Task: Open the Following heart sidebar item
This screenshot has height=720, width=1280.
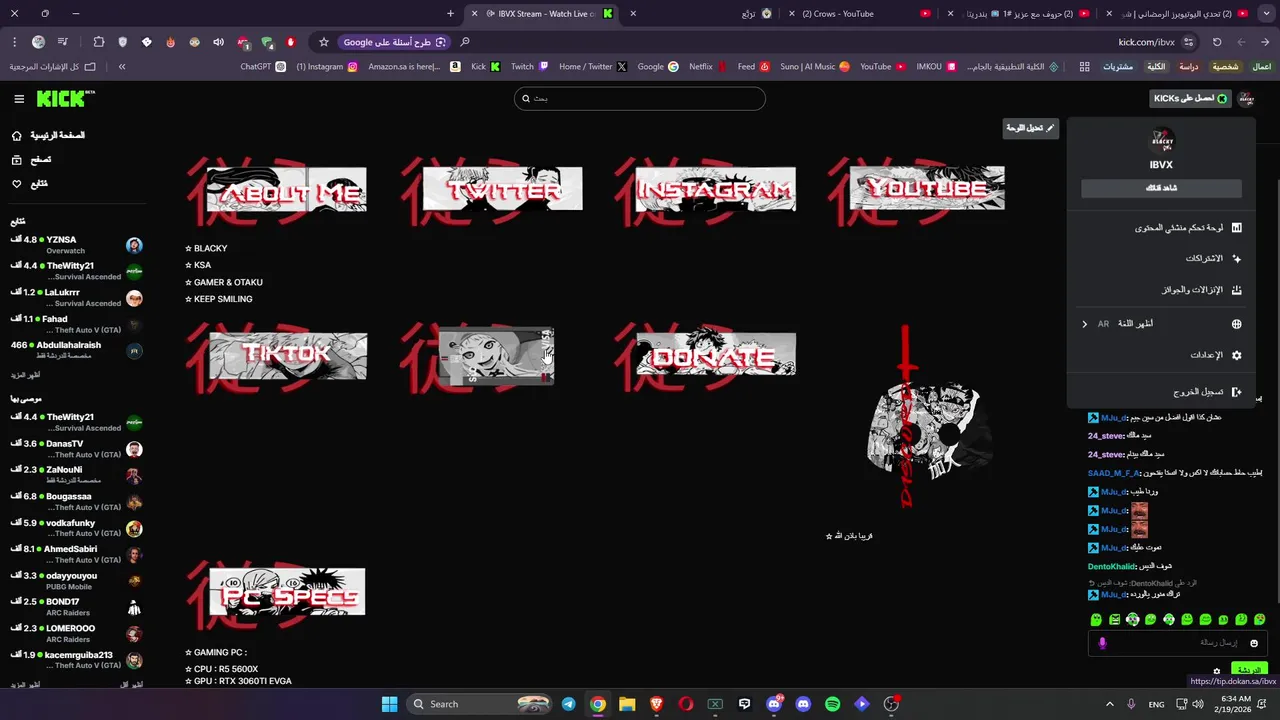Action: point(30,184)
